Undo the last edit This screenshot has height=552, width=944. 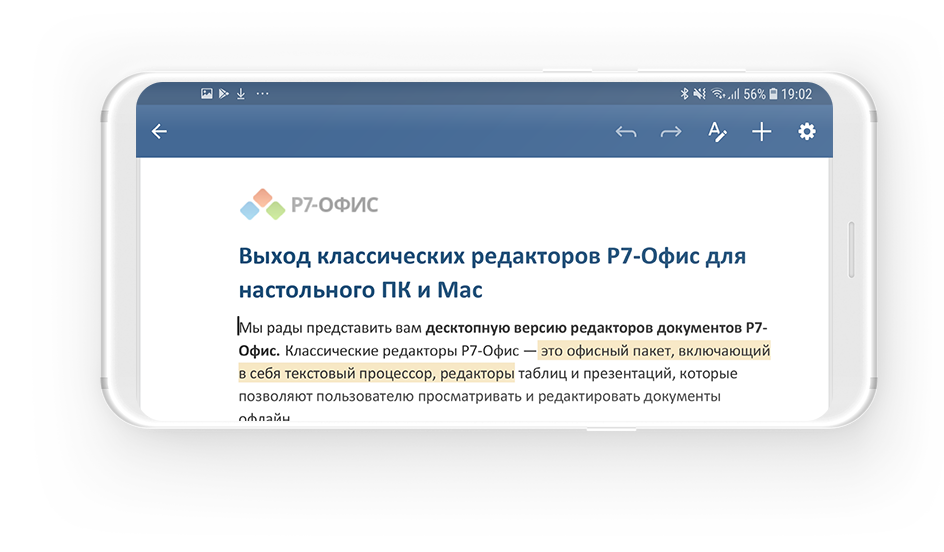click(x=626, y=132)
